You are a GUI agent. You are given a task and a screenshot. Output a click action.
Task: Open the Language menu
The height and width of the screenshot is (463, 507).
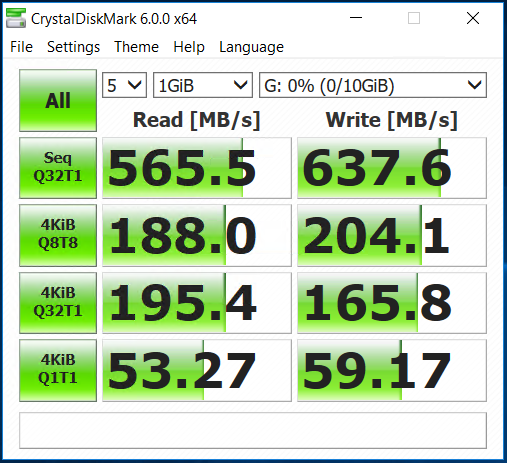click(251, 47)
